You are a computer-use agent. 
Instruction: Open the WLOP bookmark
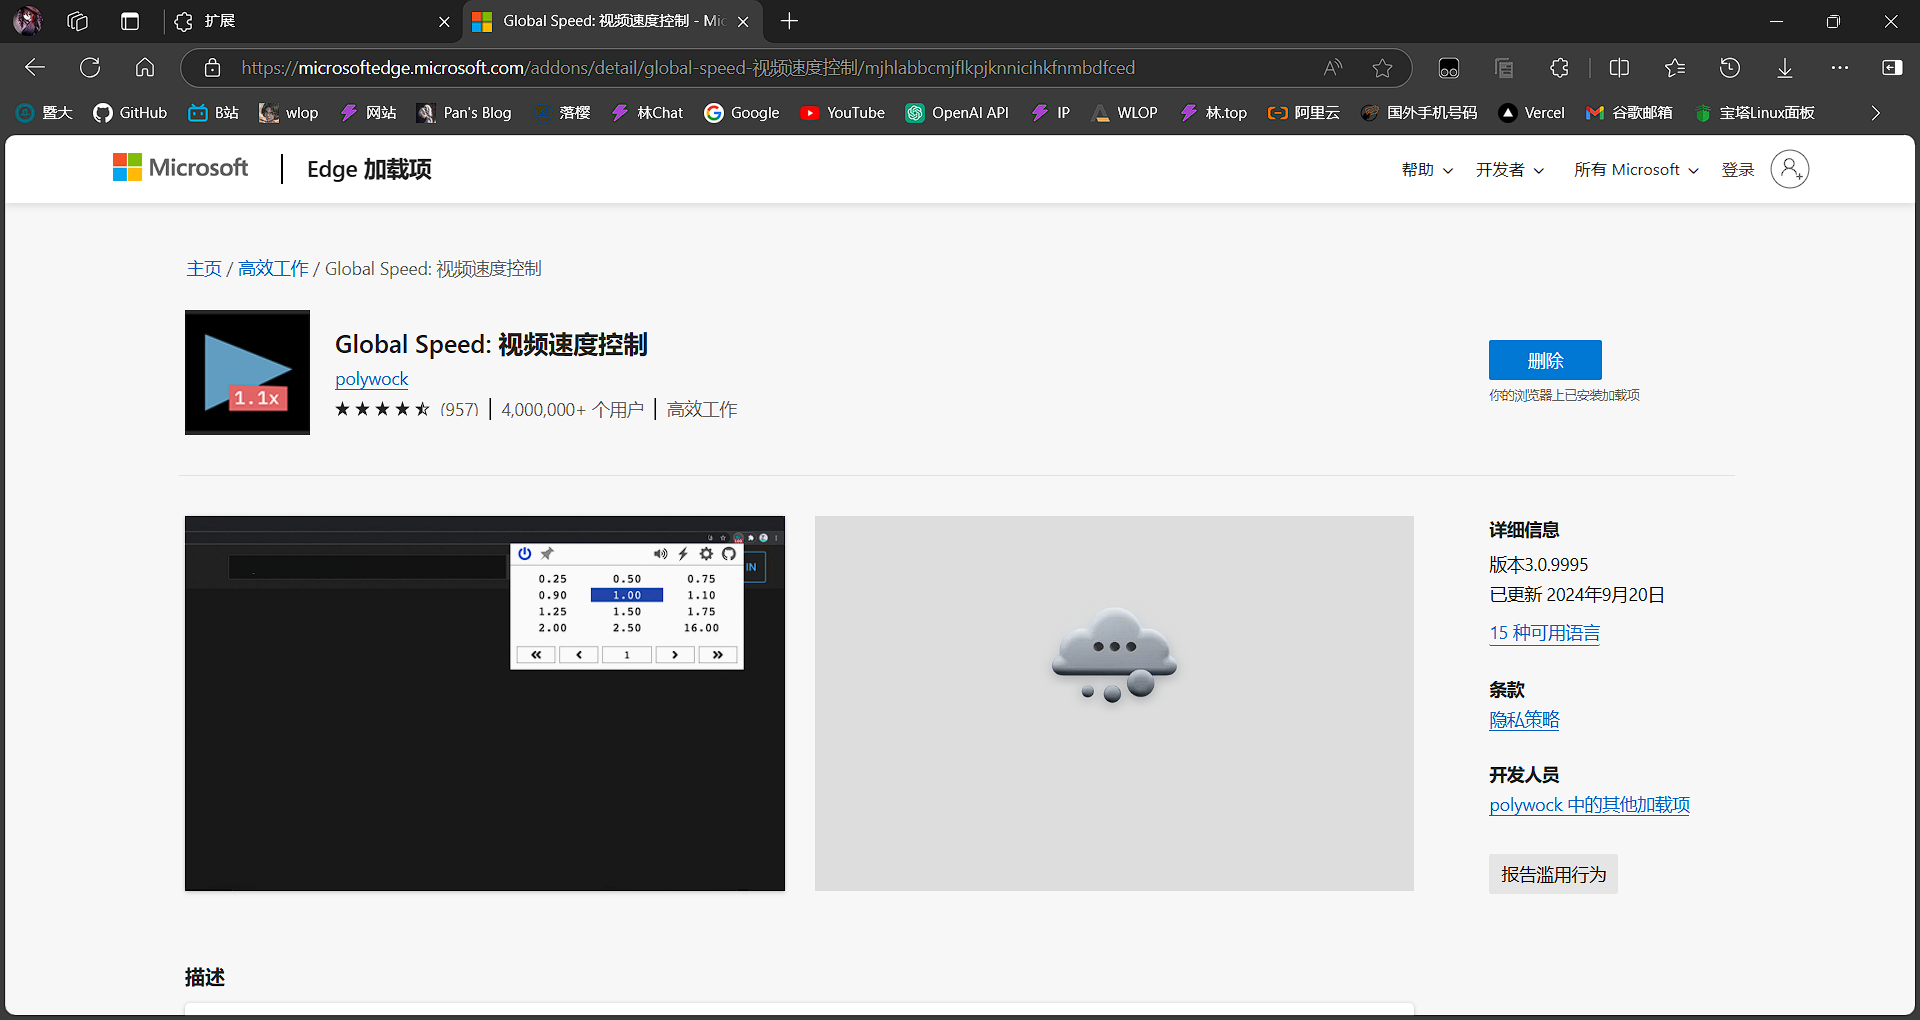[x=1125, y=113]
